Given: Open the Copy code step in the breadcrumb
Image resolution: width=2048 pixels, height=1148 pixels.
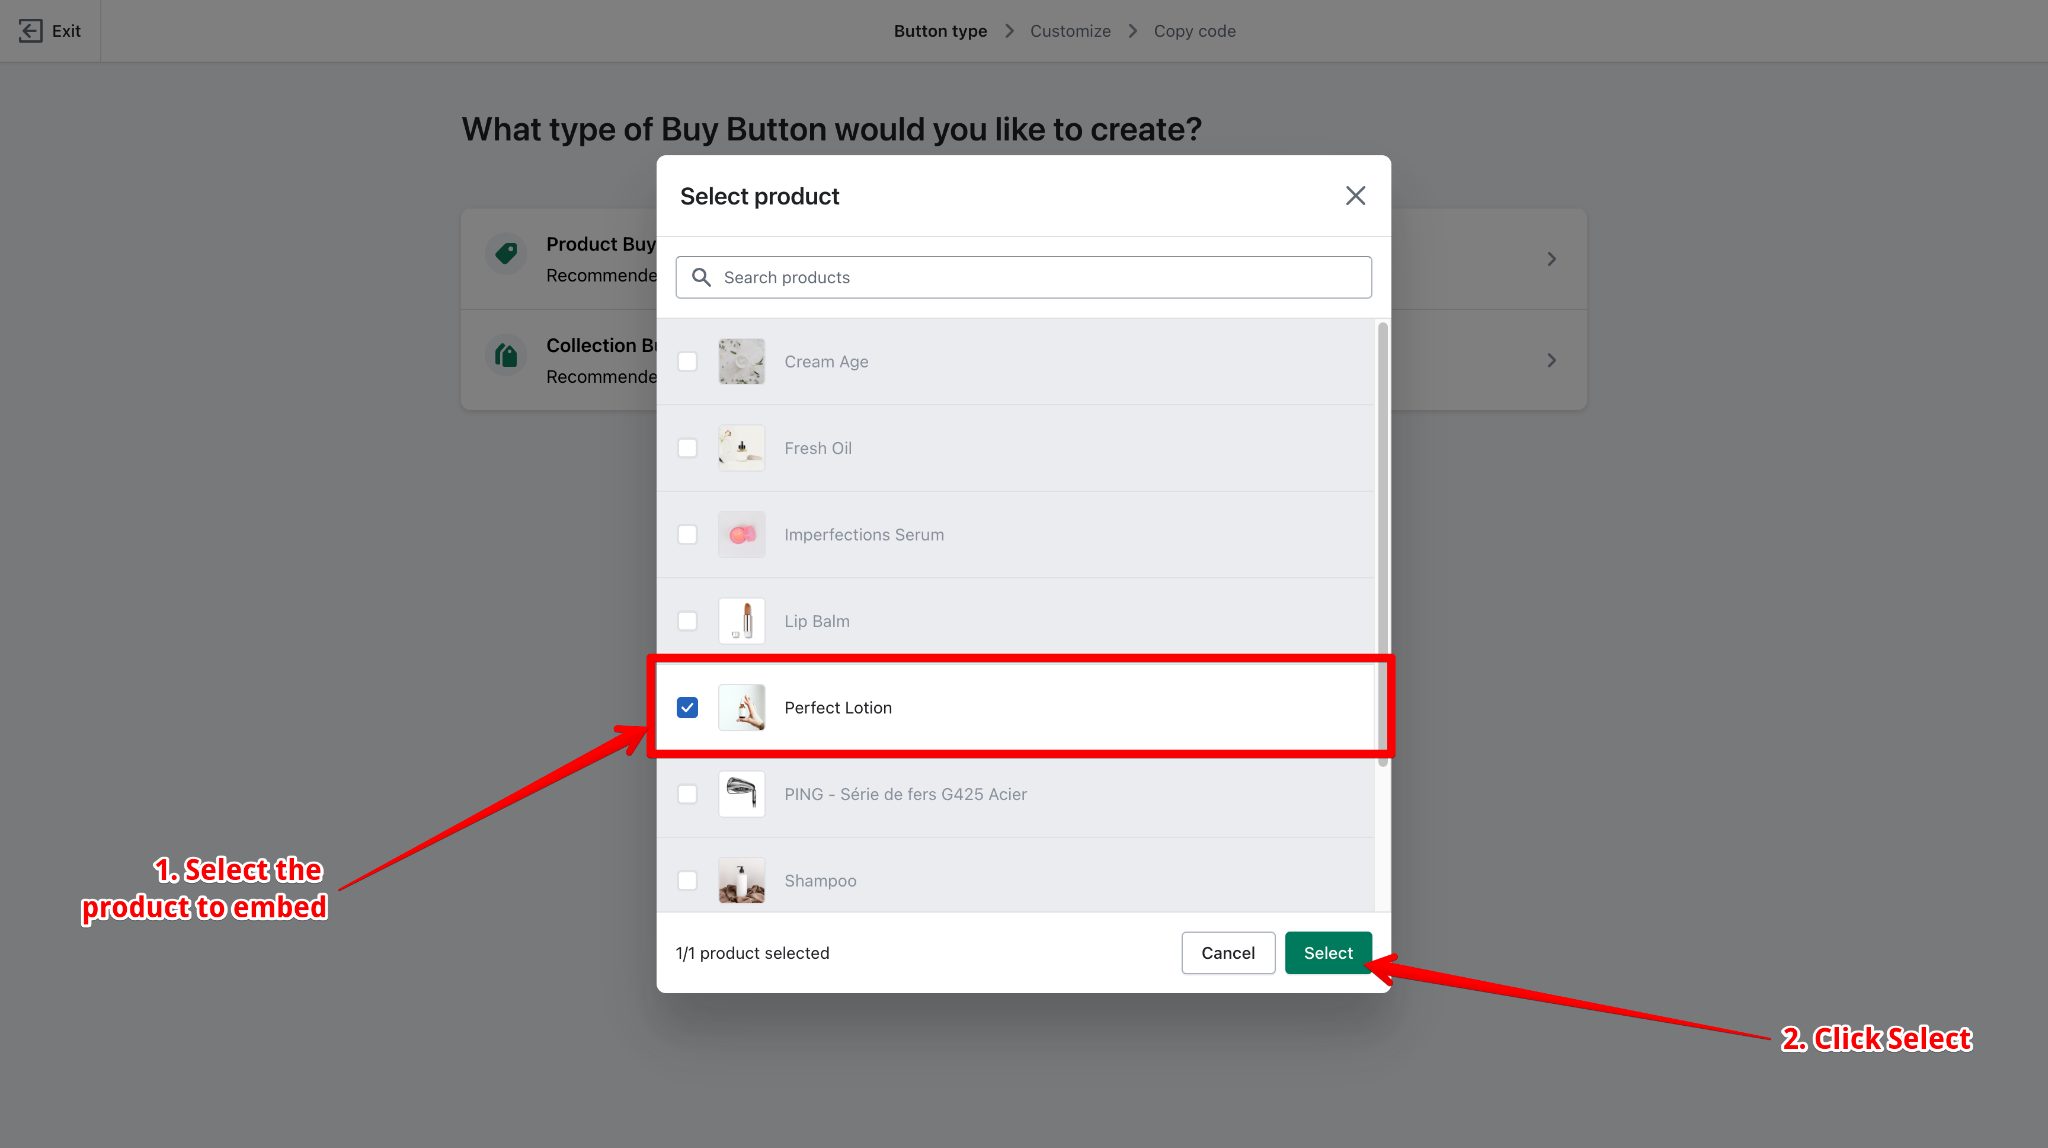Looking at the screenshot, I should tap(1194, 30).
